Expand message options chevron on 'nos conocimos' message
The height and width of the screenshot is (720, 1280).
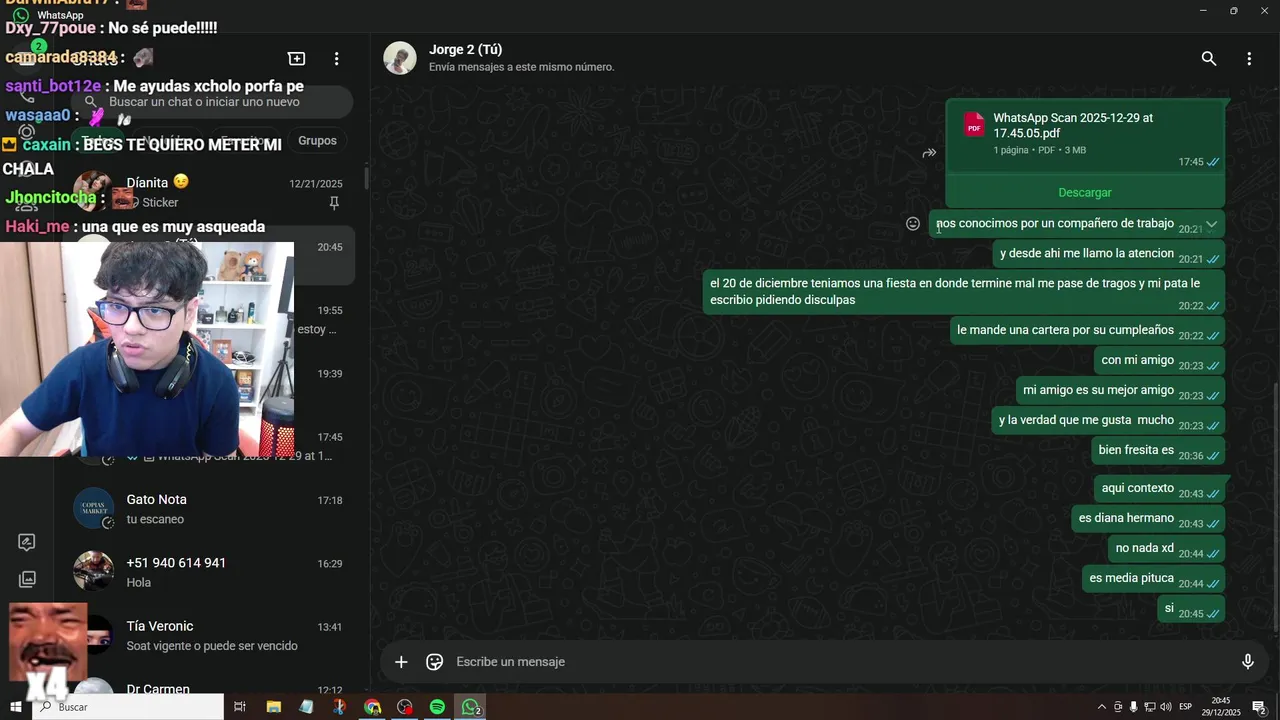[1211, 224]
